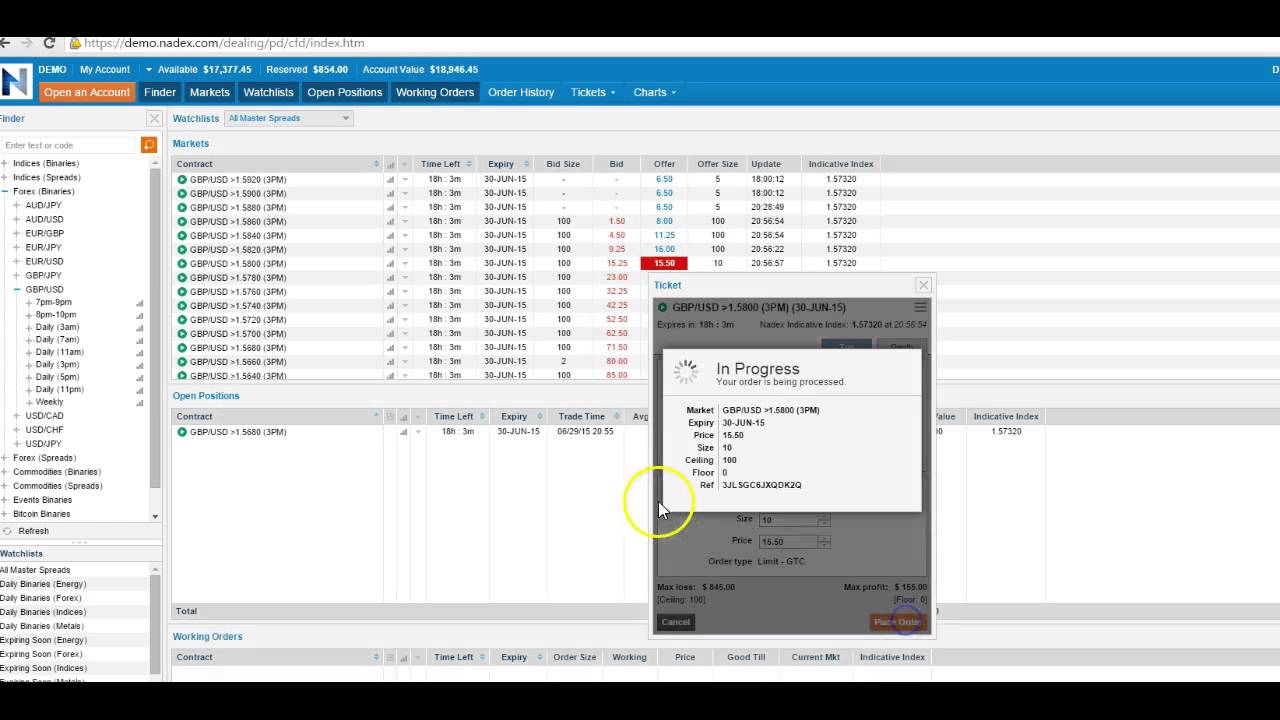Image resolution: width=1280 pixels, height=720 pixels.
Task: Open the Markets menu tab
Action: click(x=209, y=92)
